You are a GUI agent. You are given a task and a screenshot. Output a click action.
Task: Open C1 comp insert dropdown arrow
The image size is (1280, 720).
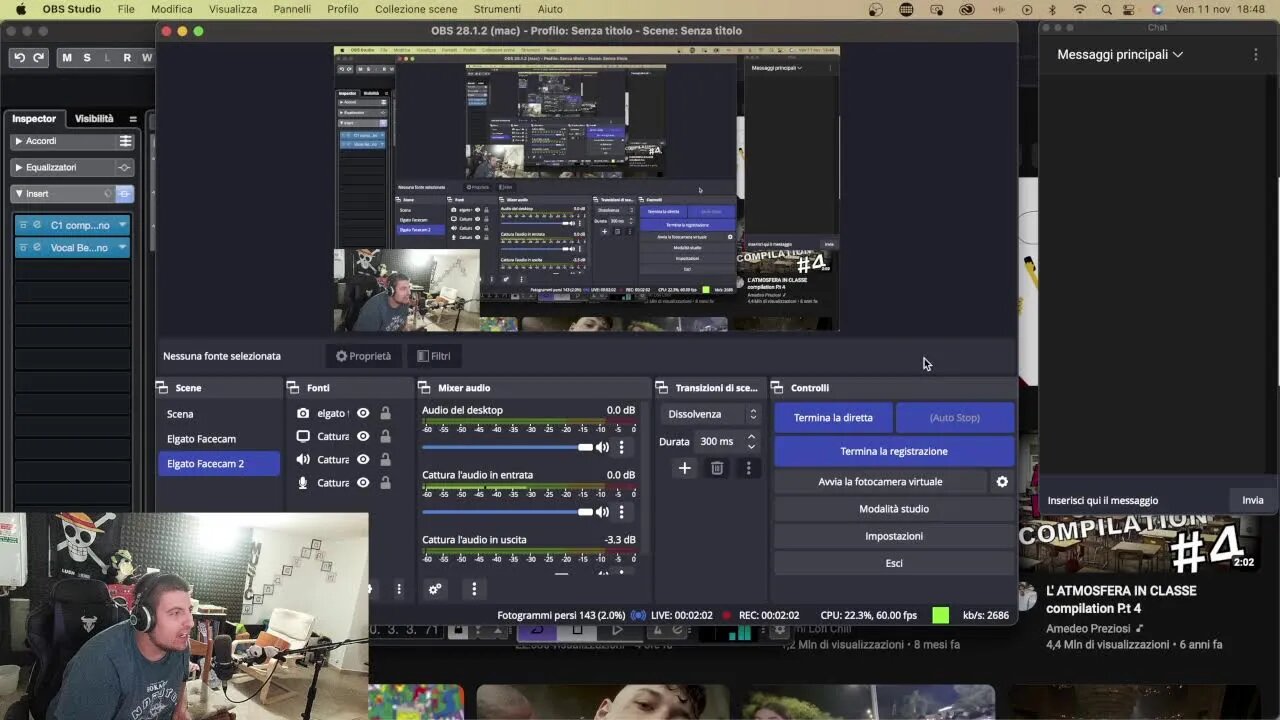[x=122, y=225]
